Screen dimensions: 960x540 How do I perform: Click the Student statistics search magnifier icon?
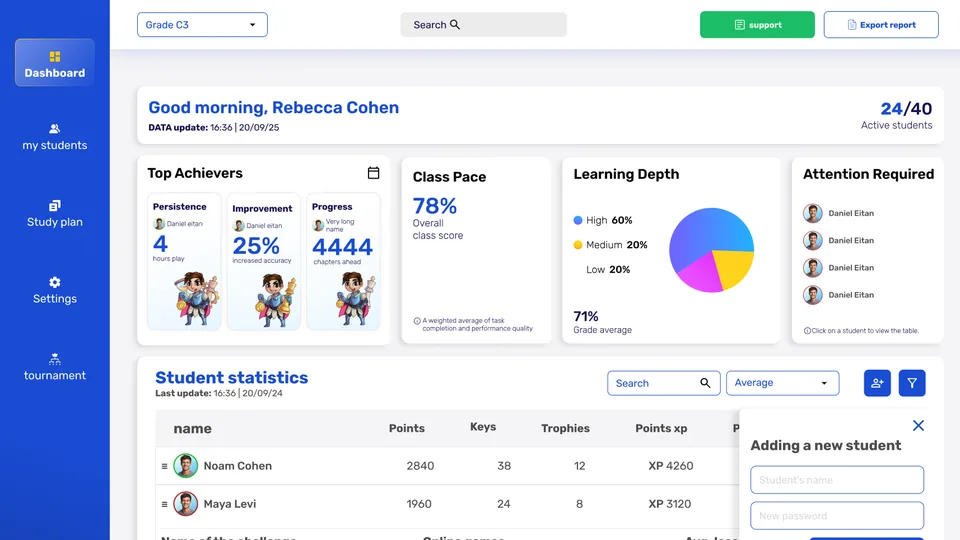tap(705, 383)
